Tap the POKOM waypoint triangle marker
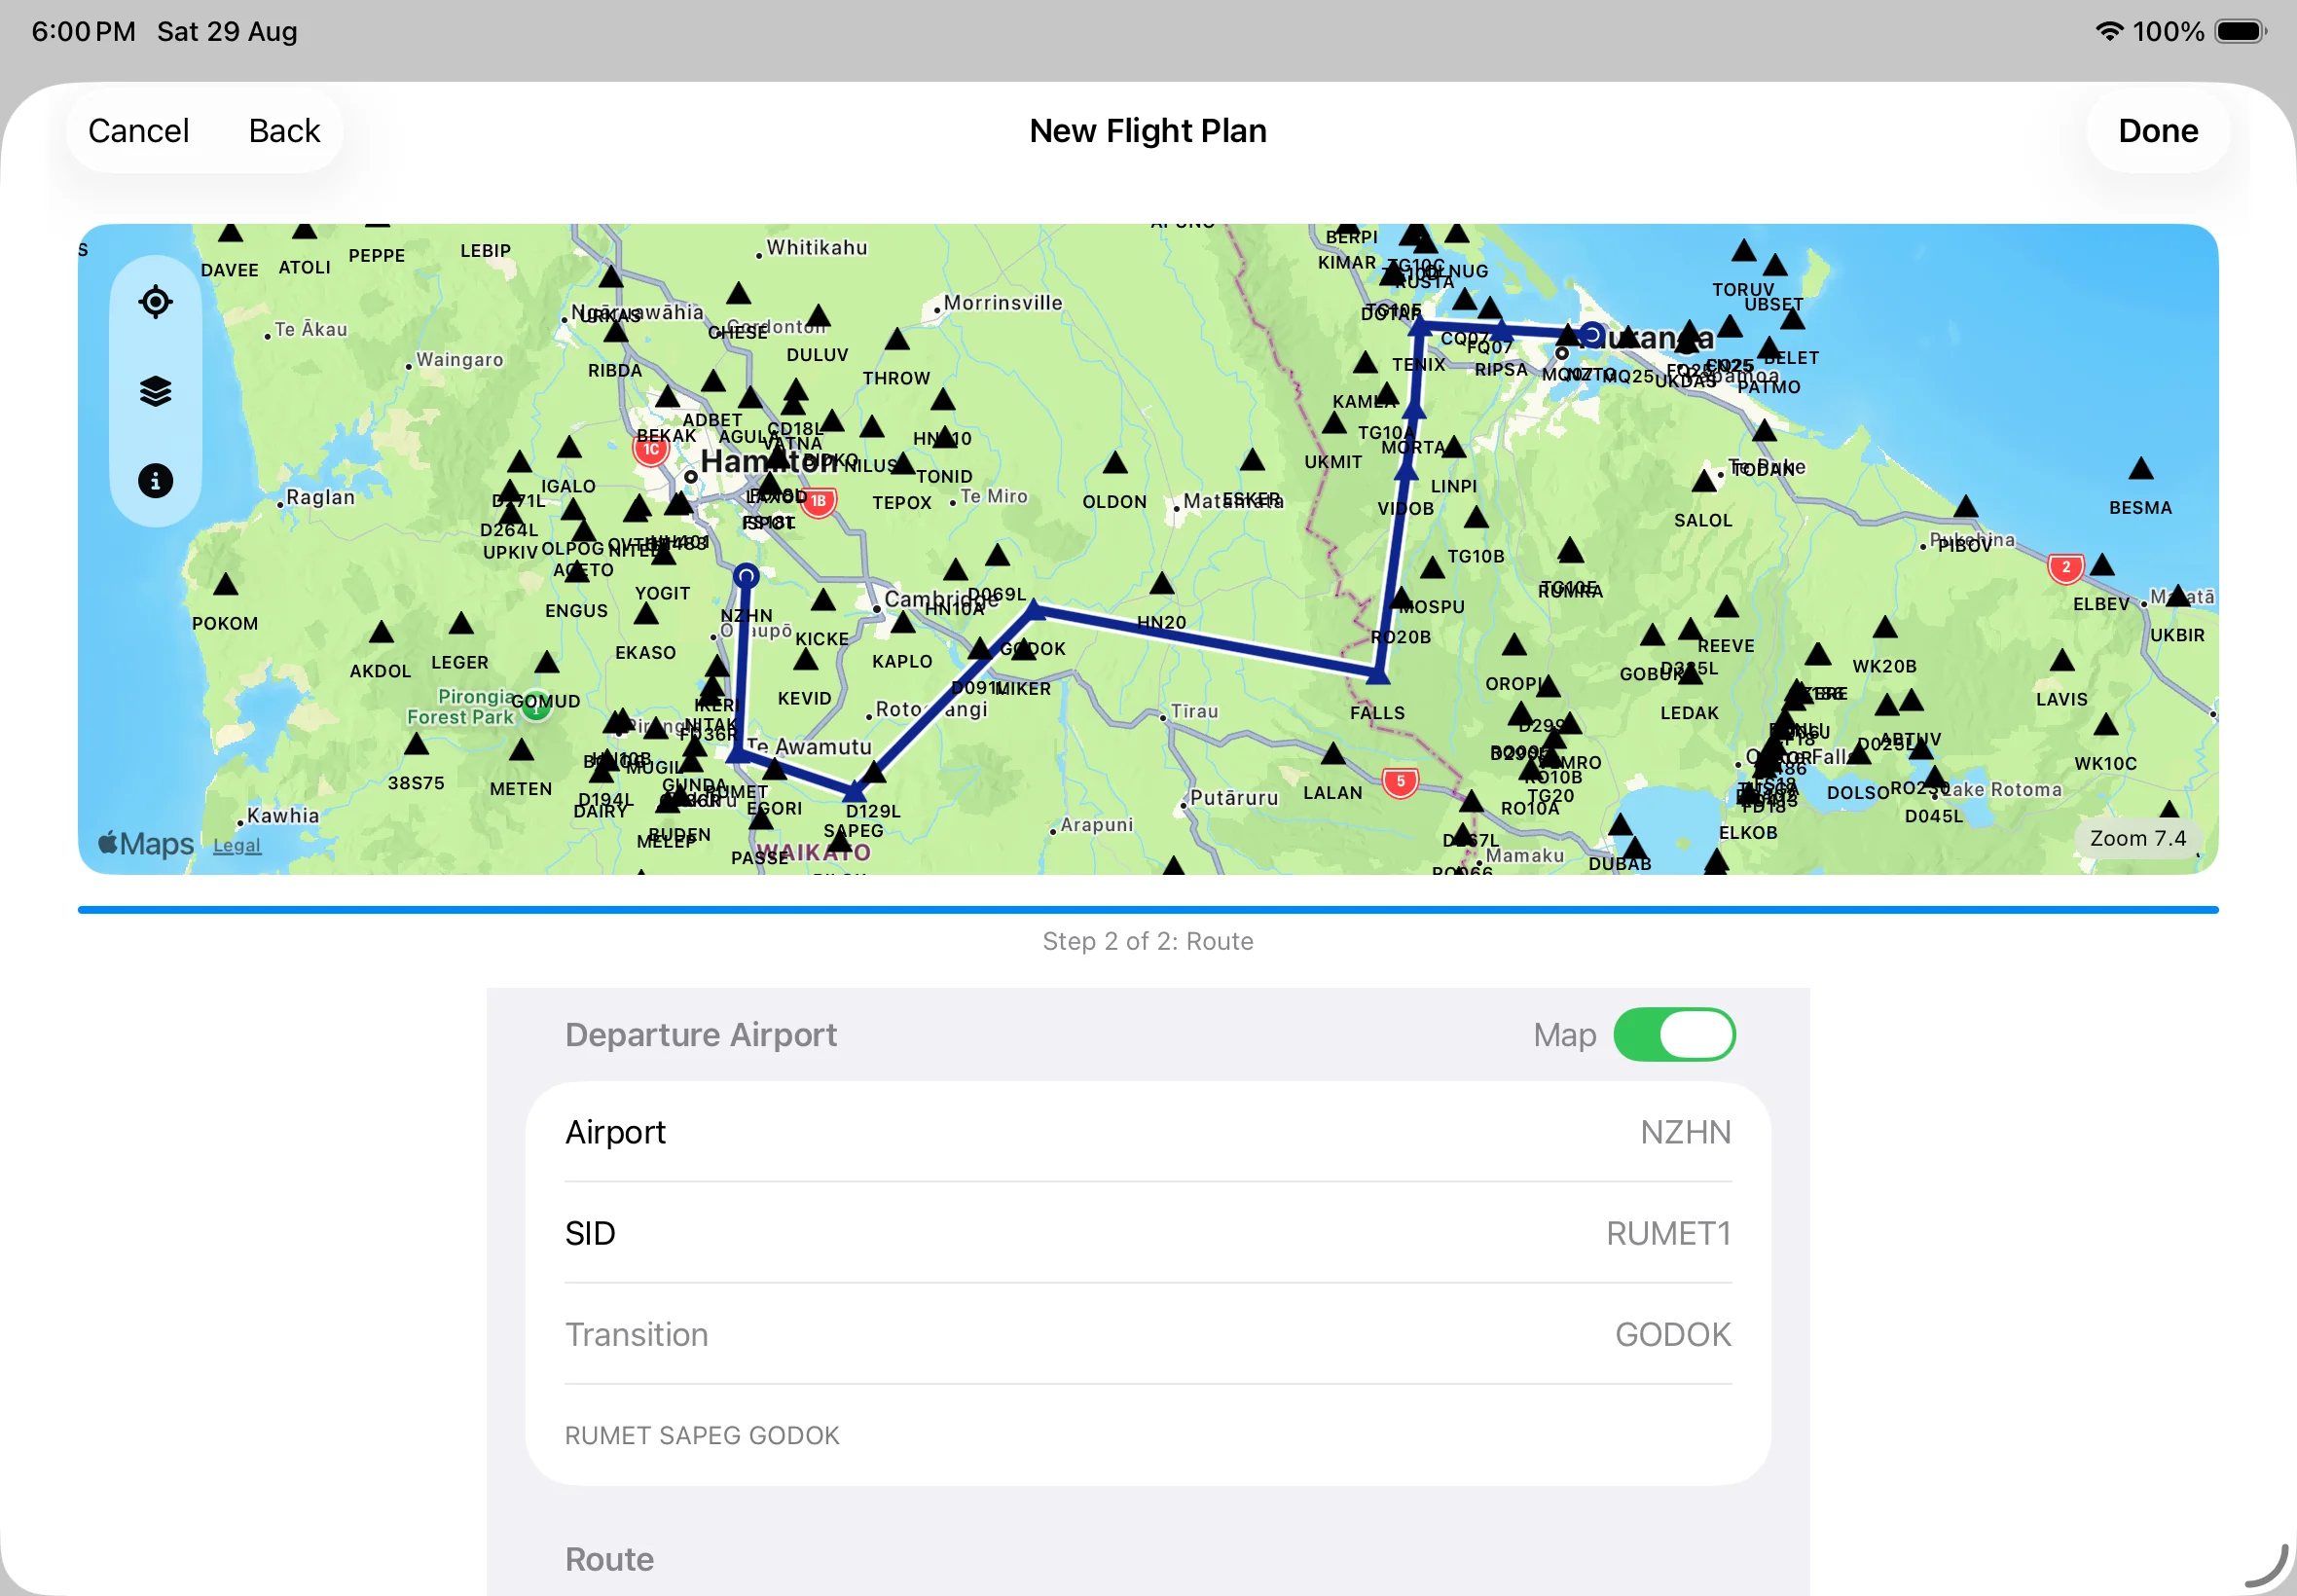 [226, 583]
